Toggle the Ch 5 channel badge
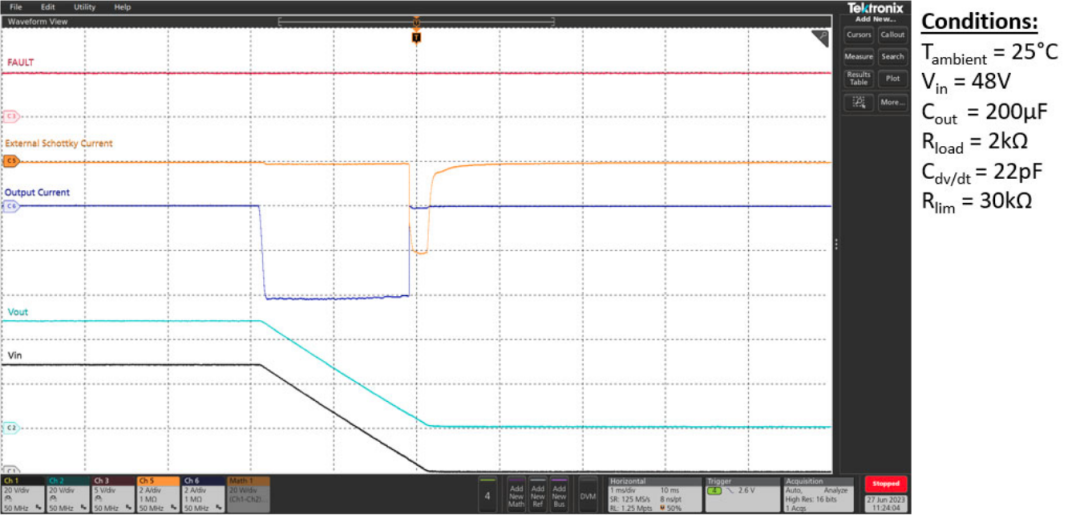This screenshot has height=515, width=1080. [x=158, y=493]
